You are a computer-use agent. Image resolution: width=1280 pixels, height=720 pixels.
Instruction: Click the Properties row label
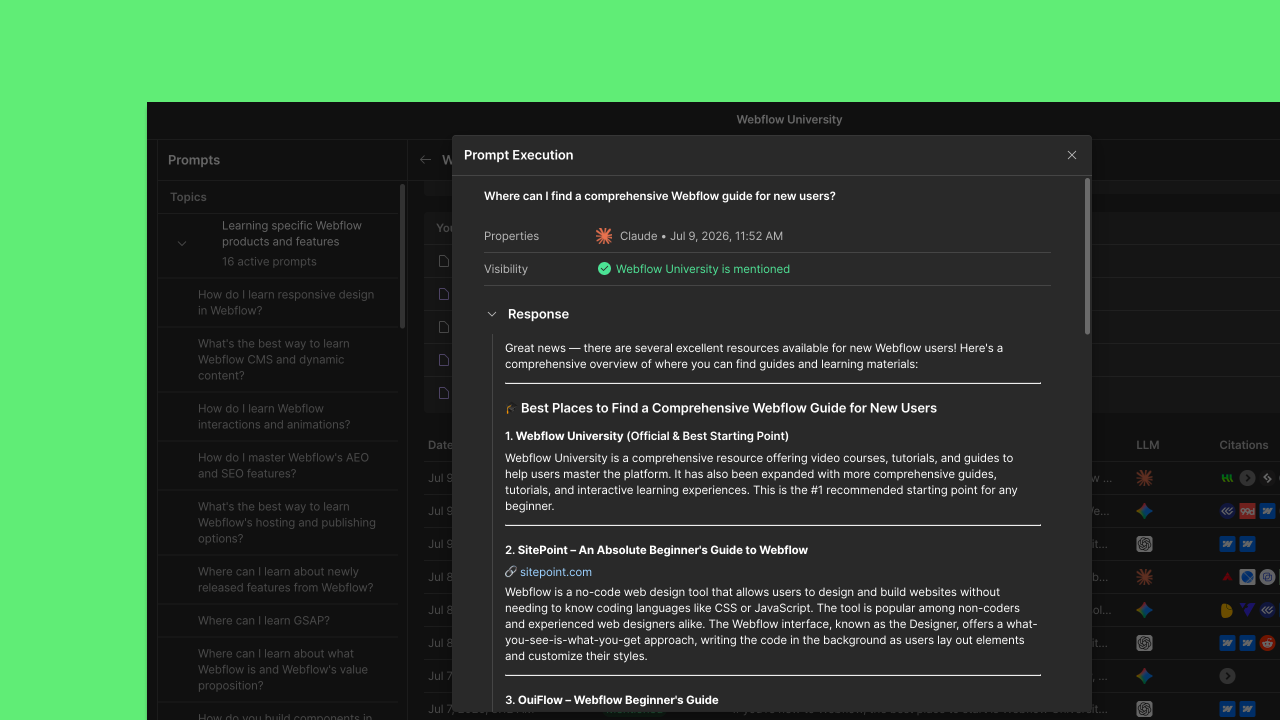coord(512,236)
